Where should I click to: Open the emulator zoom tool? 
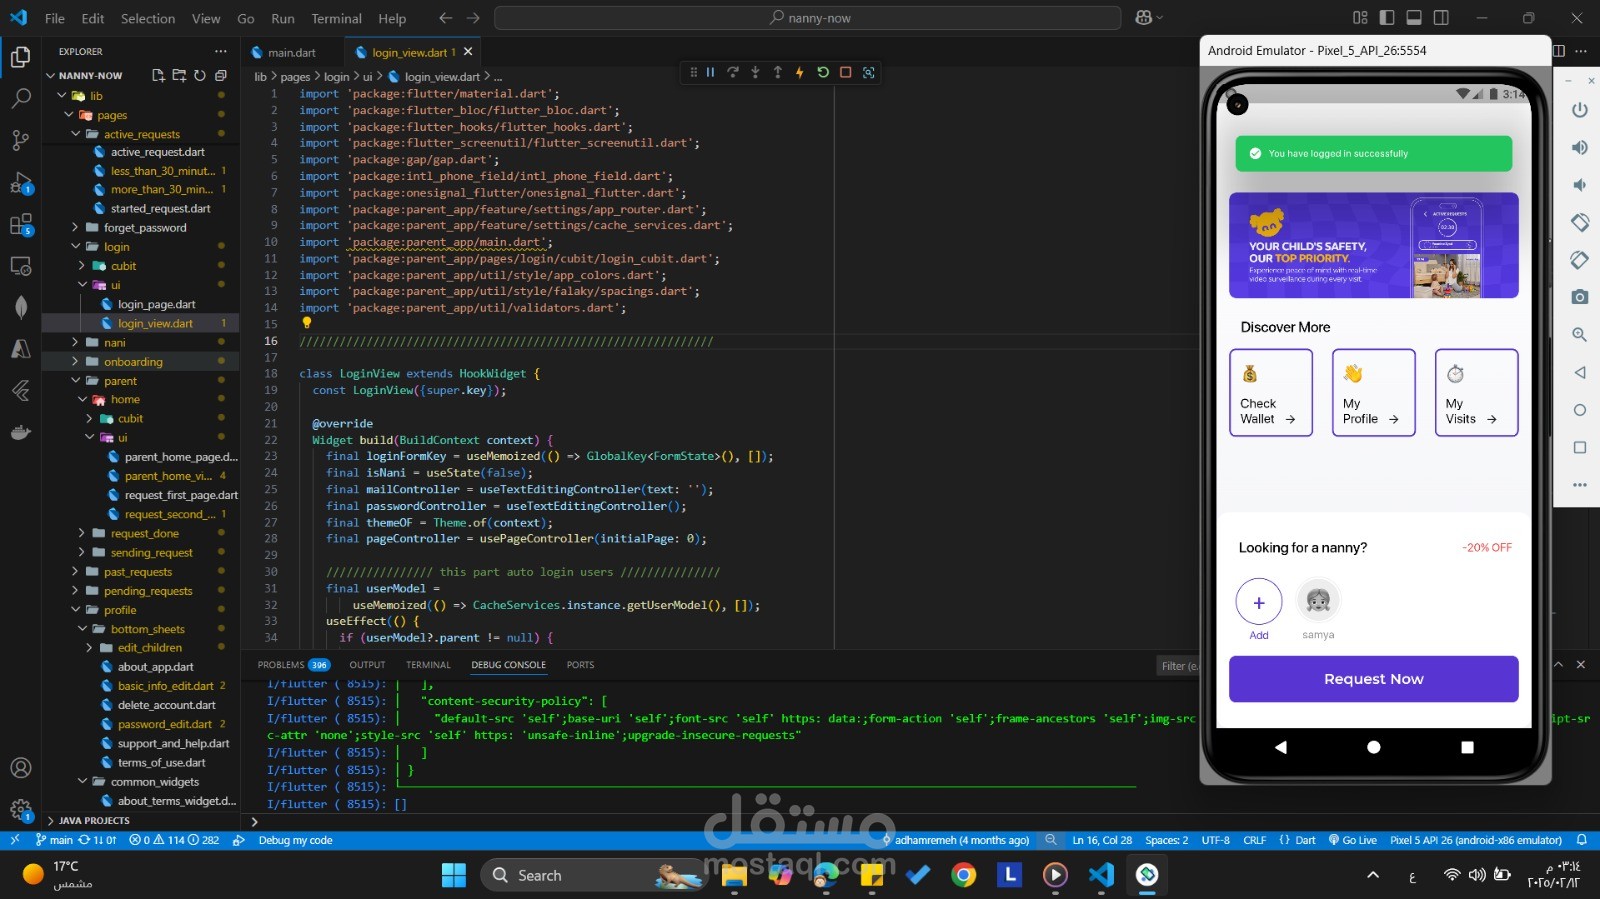(x=1580, y=335)
